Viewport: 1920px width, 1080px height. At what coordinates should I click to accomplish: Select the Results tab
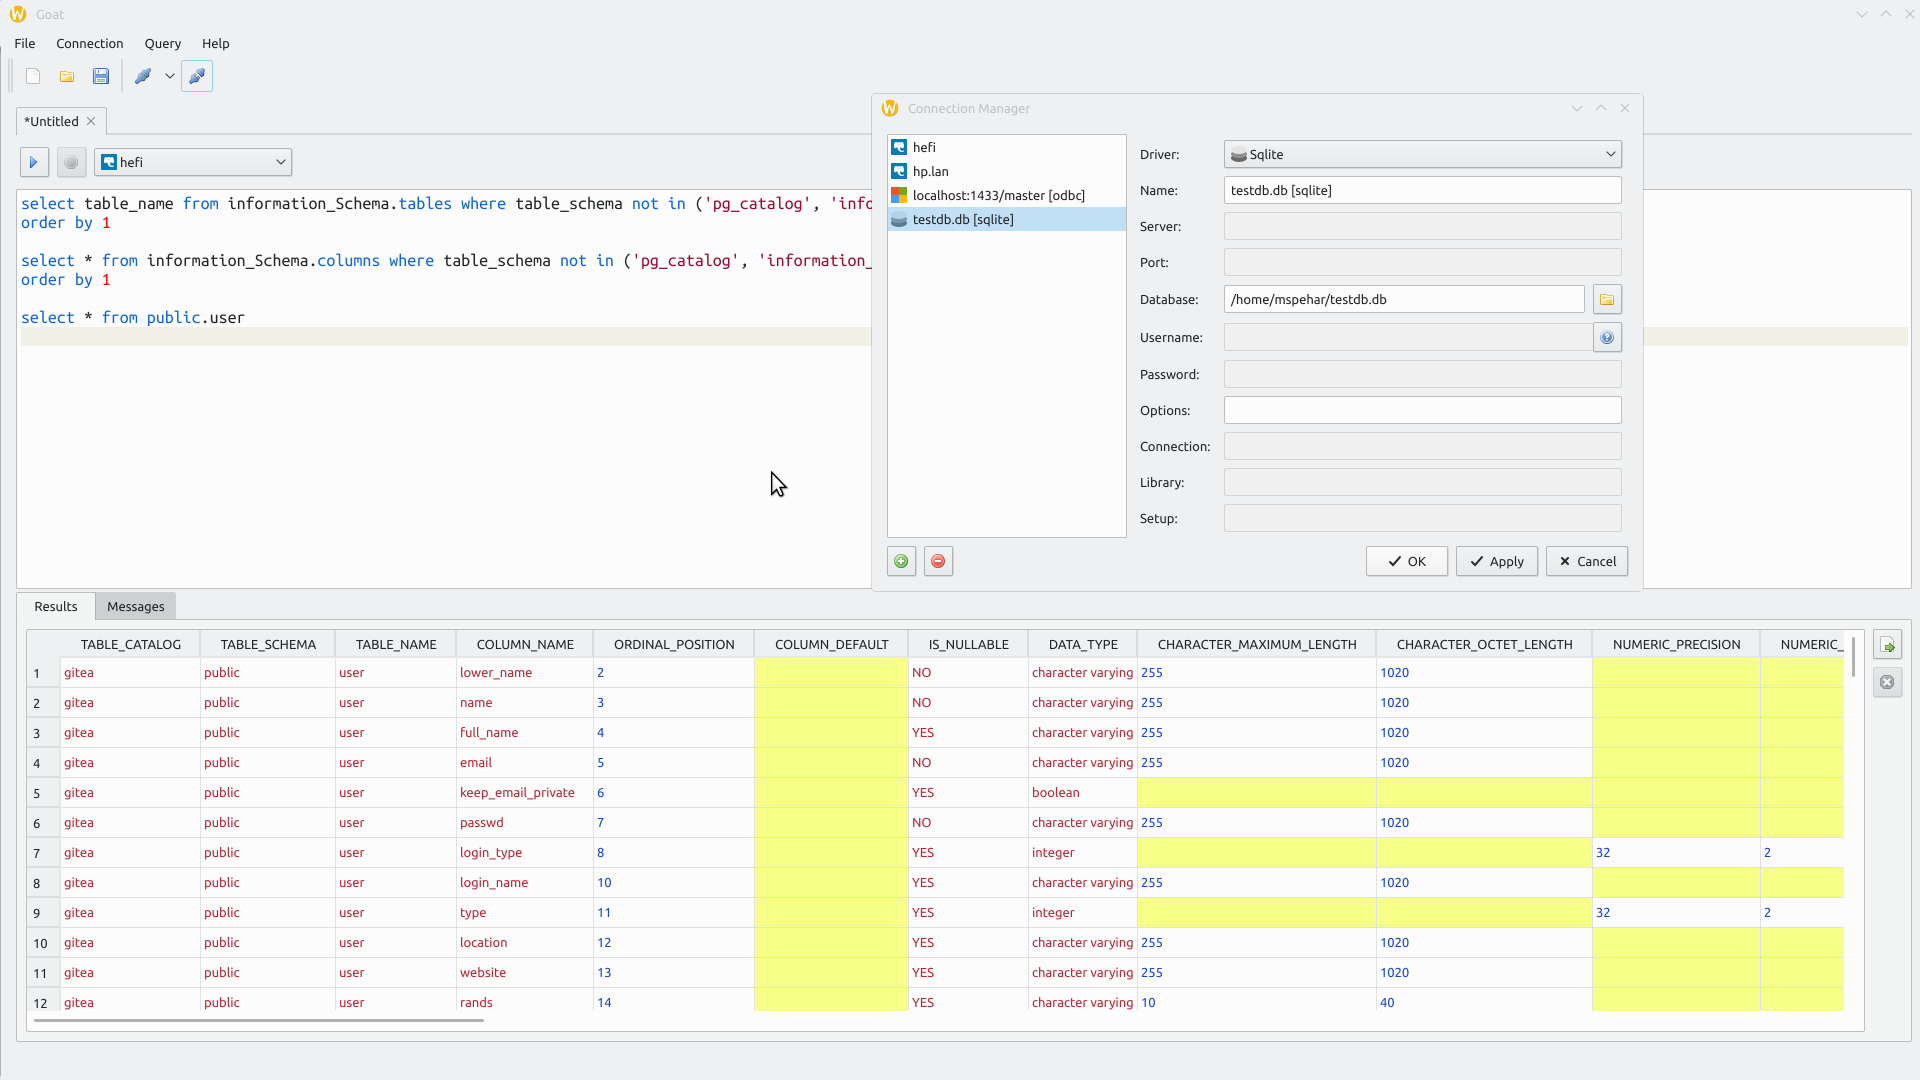(55, 605)
